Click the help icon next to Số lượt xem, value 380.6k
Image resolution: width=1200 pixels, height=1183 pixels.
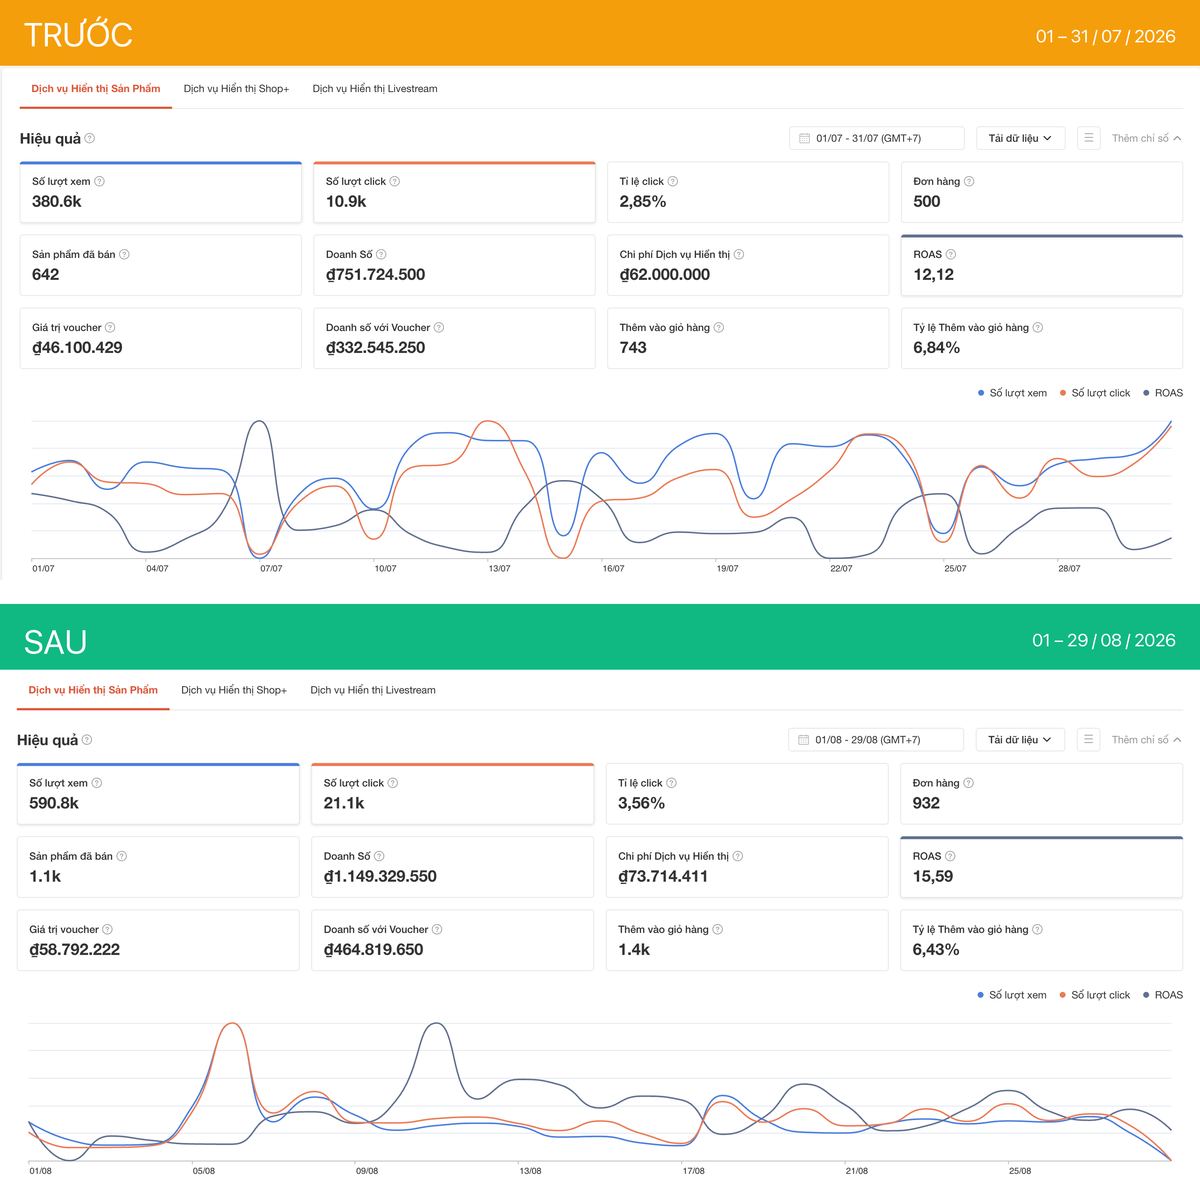coord(99,181)
